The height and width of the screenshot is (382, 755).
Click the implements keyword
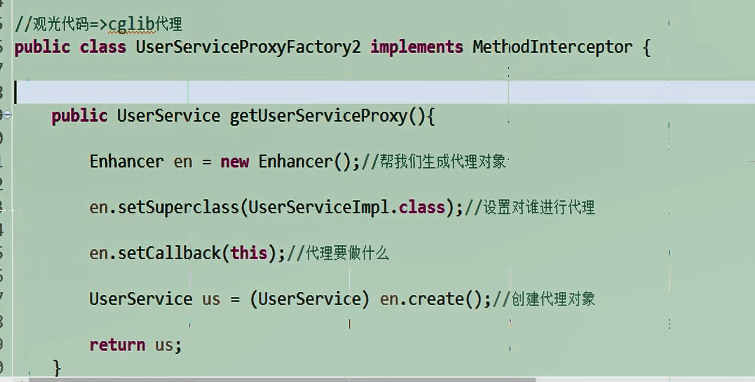(417, 47)
